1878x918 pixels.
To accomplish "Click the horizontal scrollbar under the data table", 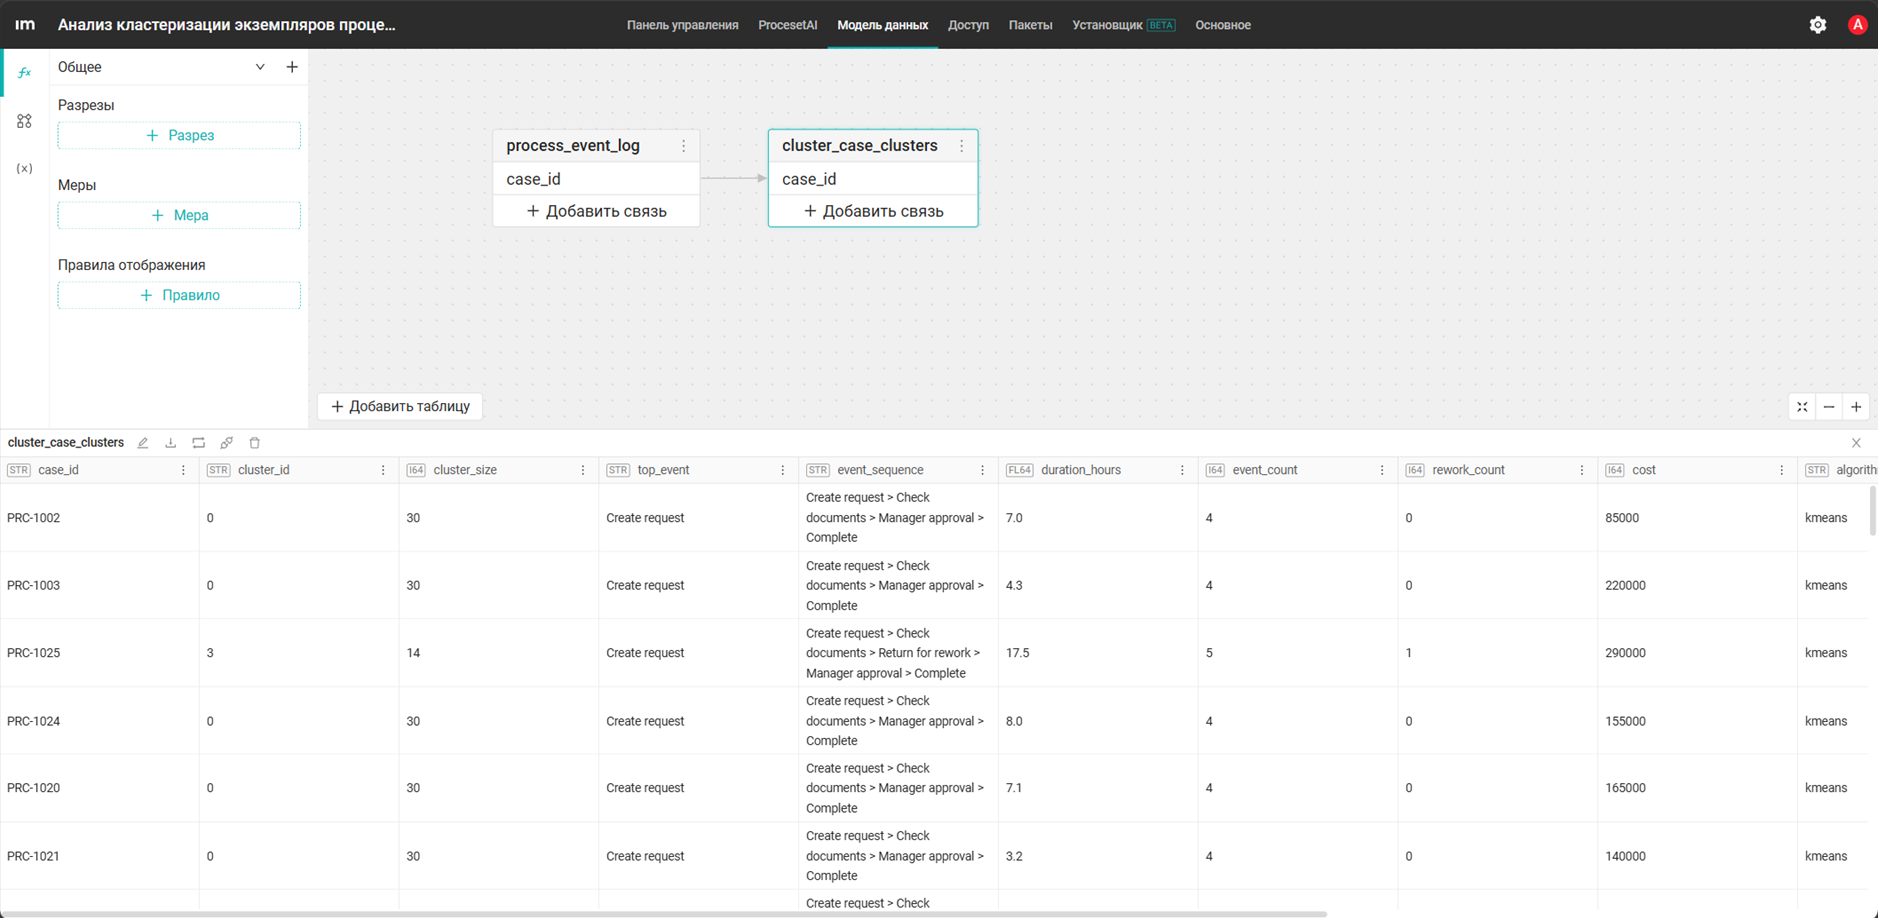I will [x=664, y=914].
